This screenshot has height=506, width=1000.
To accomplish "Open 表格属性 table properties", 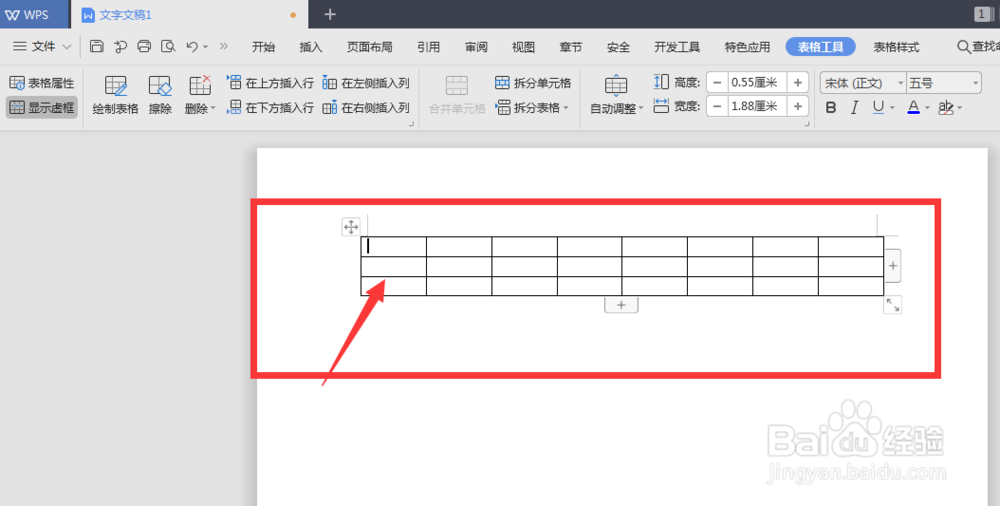I will 42,83.
